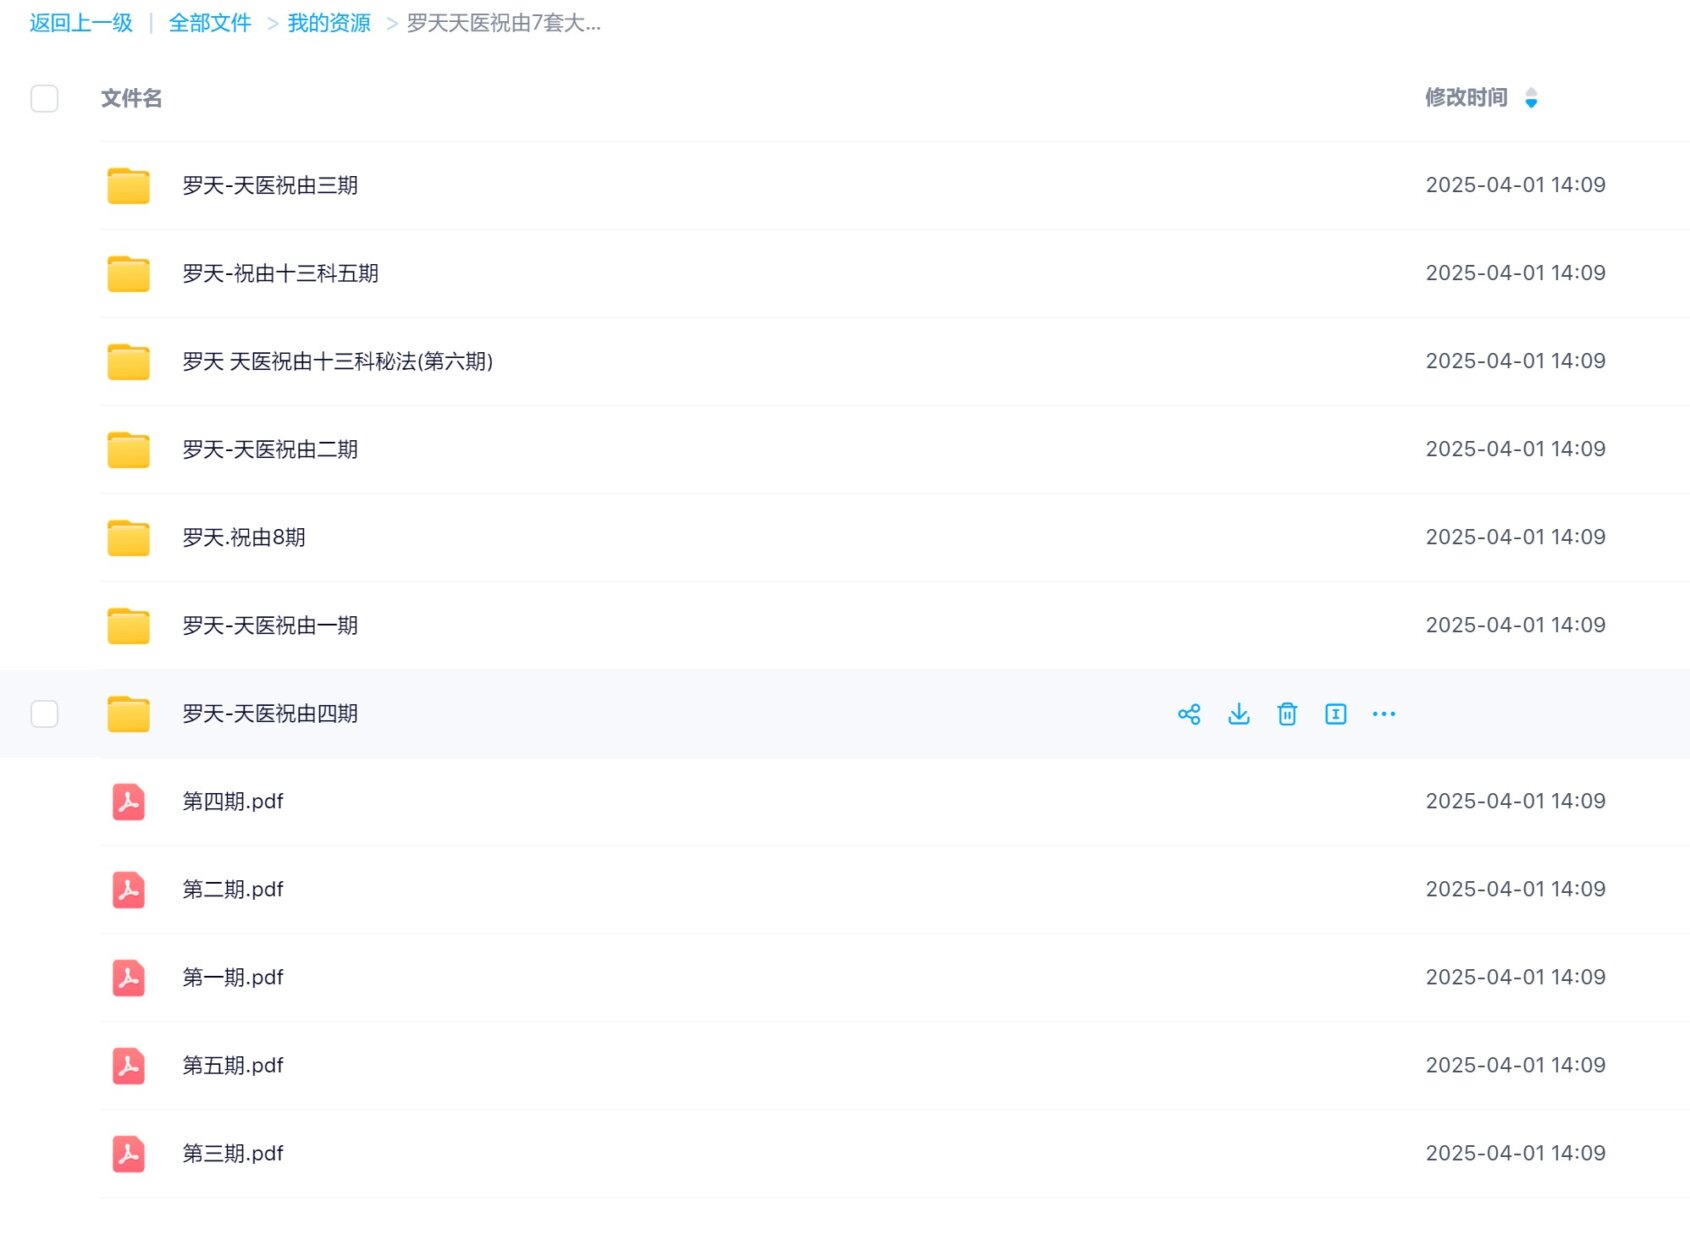Screen dimensions: 1690x1251
Task: Toggle the select-all checkbox in header
Action: coord(44,98)
